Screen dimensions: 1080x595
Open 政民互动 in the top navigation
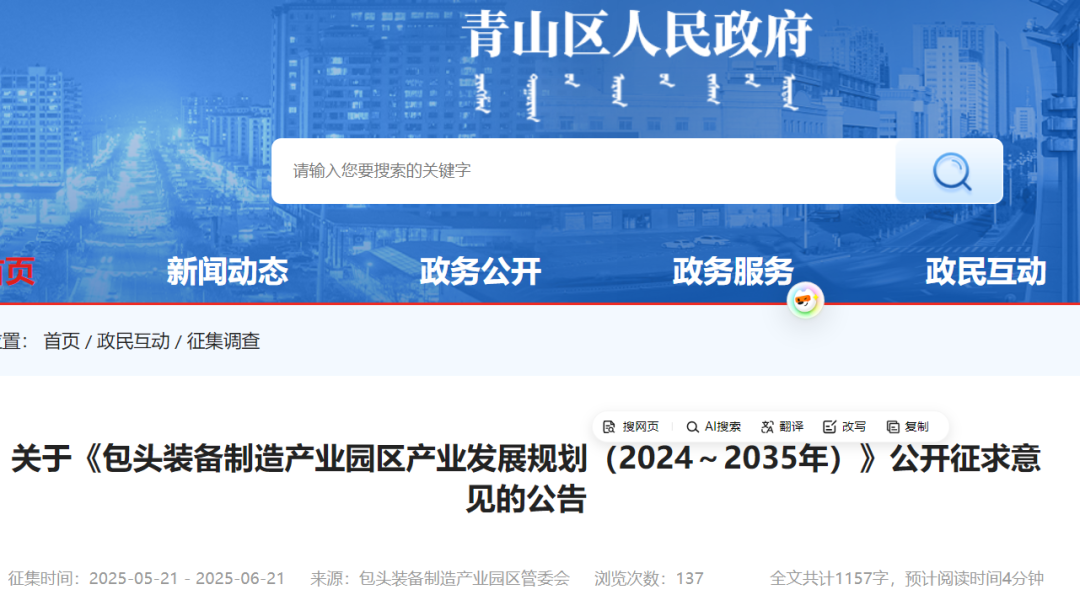coord(986,271)
